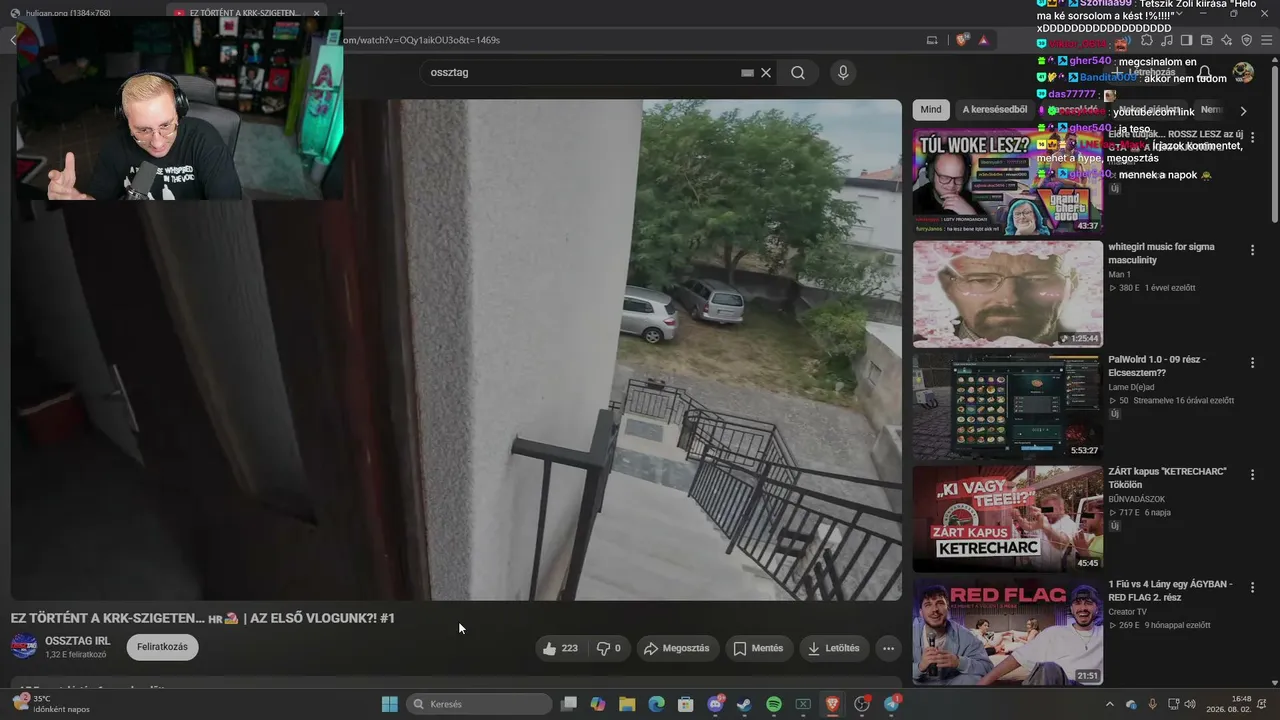Image resolution: width=1280 pixels, height=720 pixels.
Task: Open the Windows Start menu
Action: click(x=390, y=704)
